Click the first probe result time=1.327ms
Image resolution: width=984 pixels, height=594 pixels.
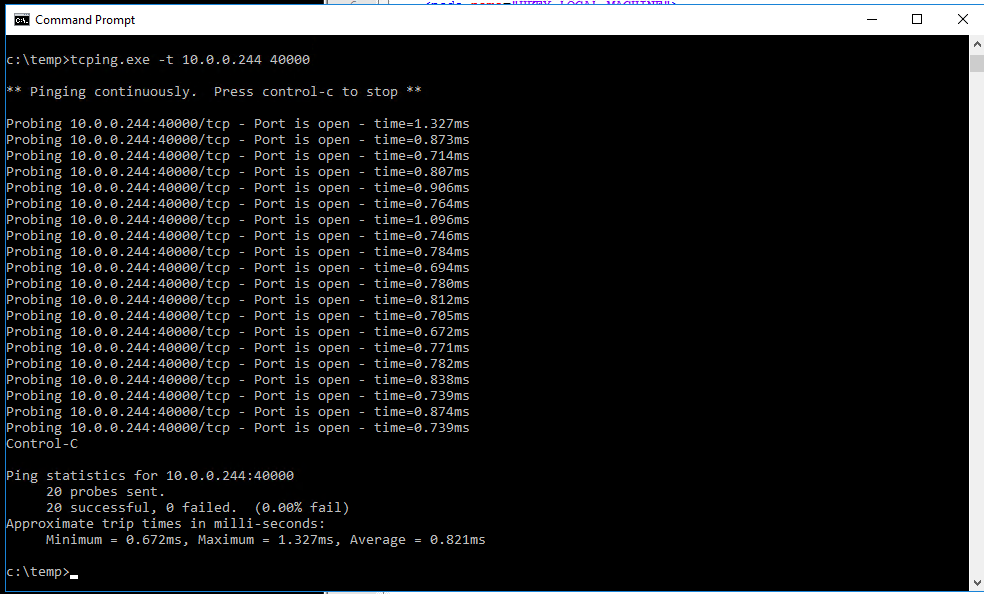point(421,124)
